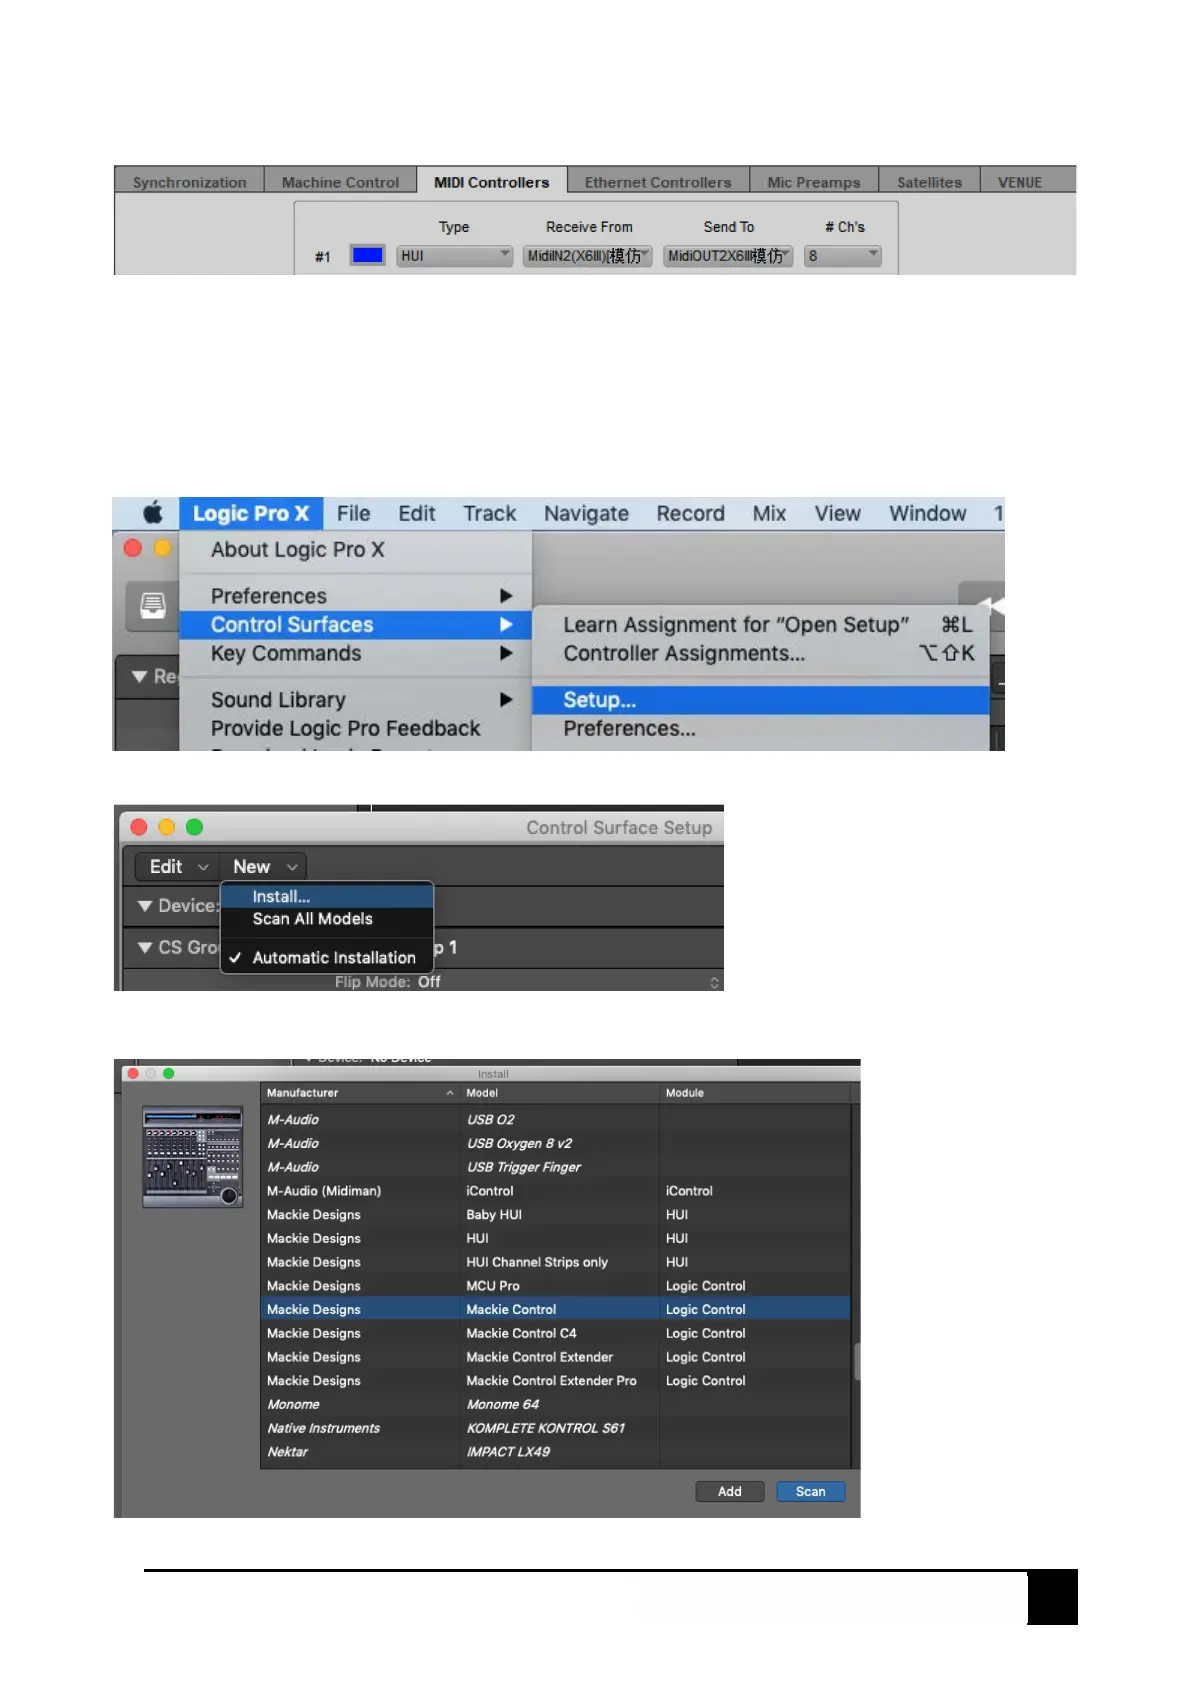This screenshot has width=1190, height=1684.
Task: Select the HUI Channel Strips only row
Action: 555,1262
